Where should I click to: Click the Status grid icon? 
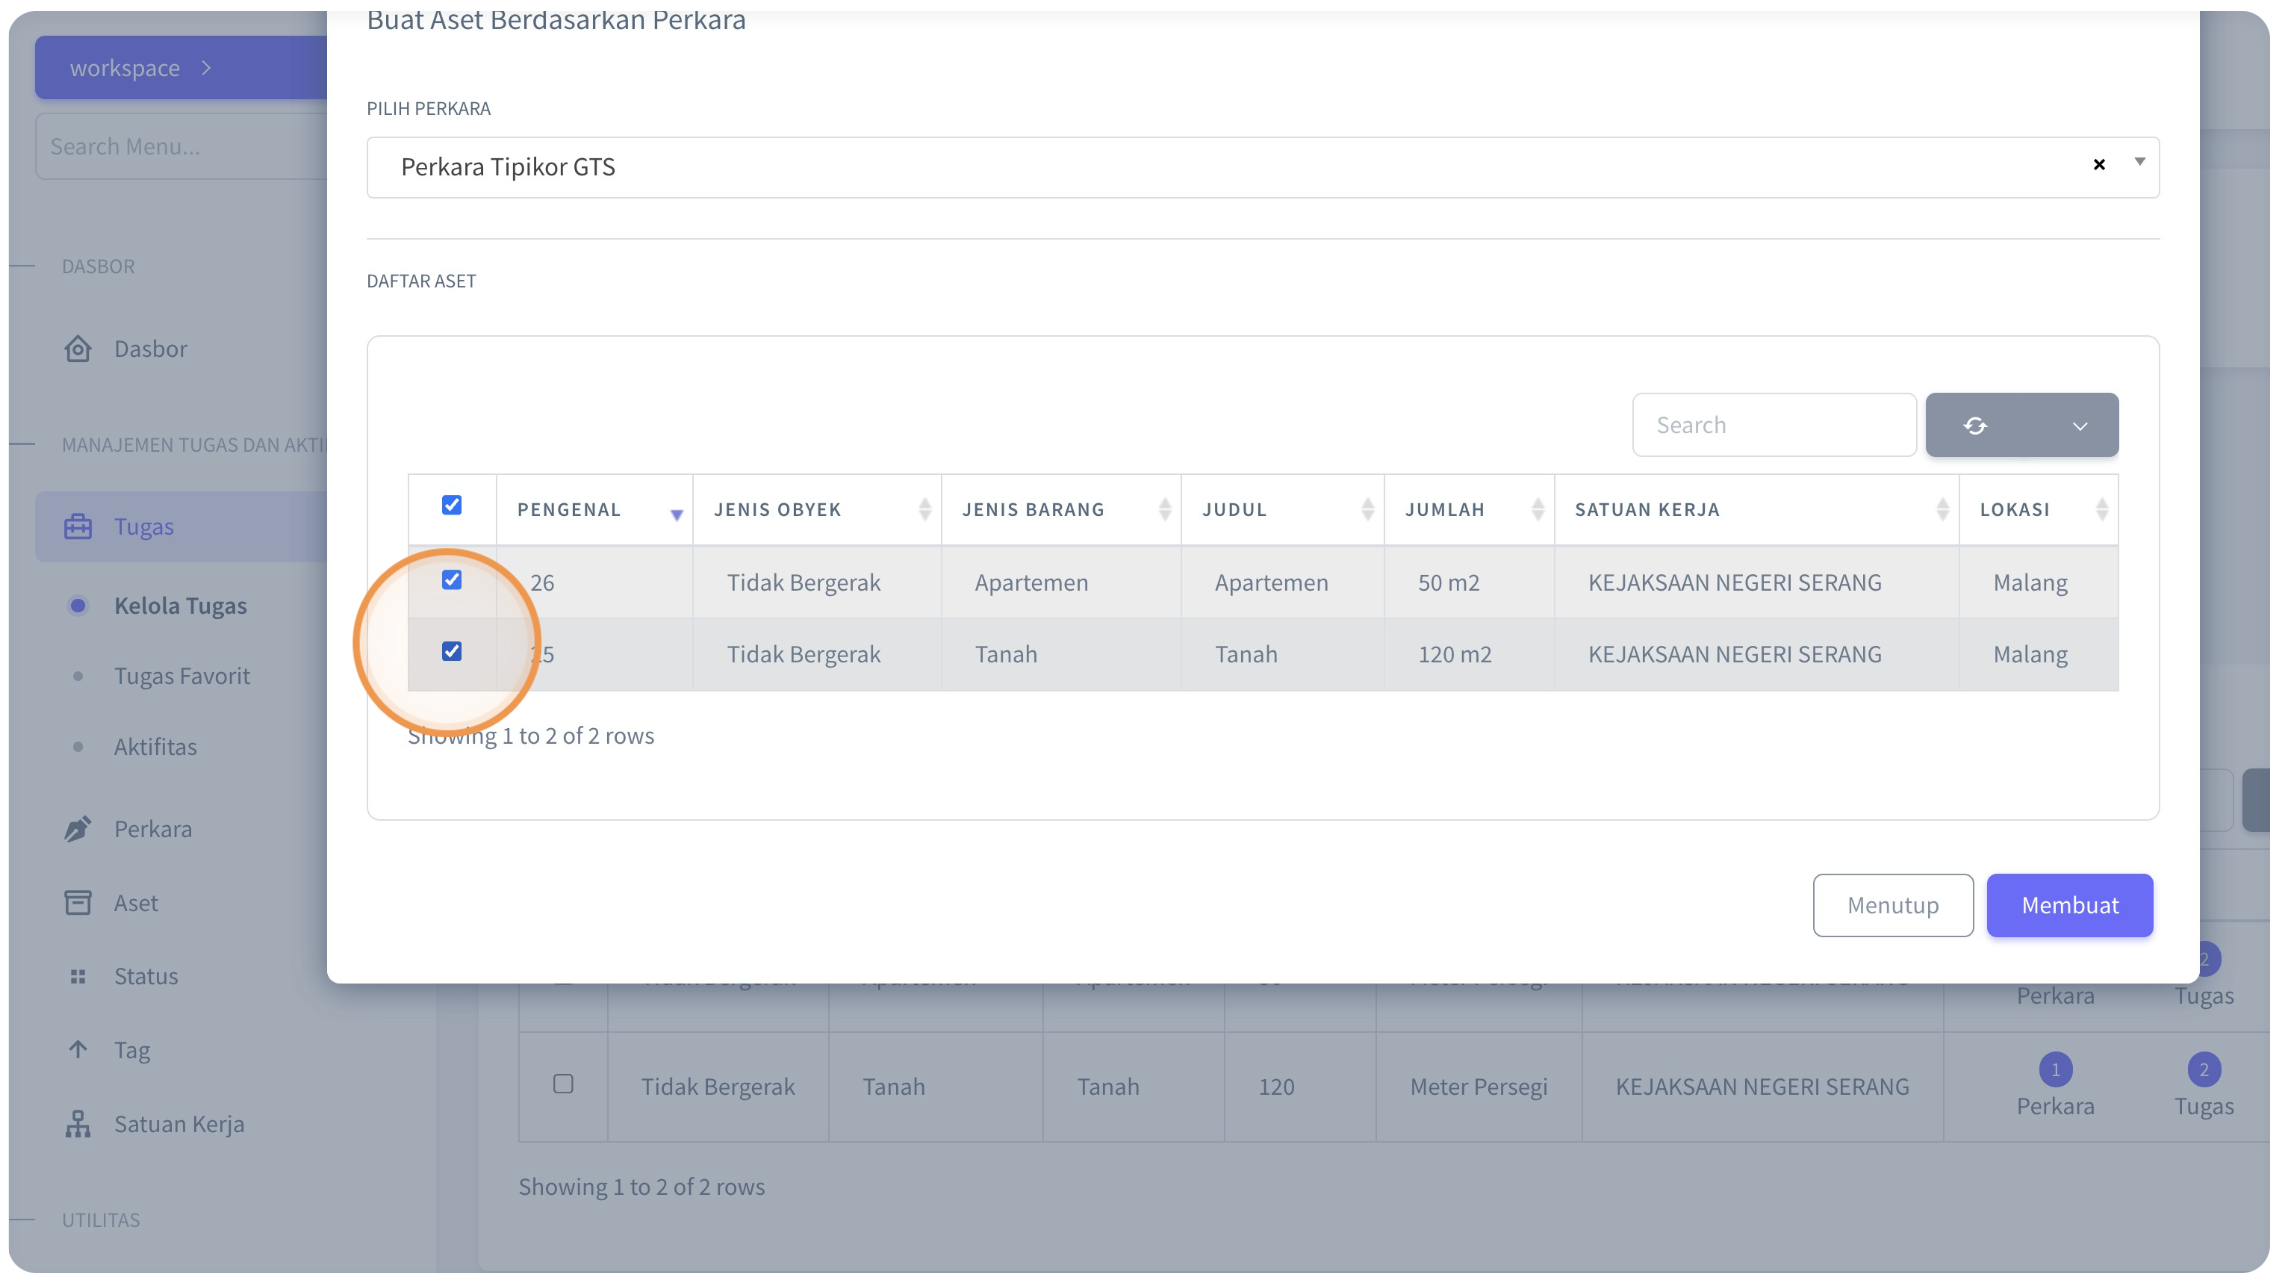[x=78, y=976]
